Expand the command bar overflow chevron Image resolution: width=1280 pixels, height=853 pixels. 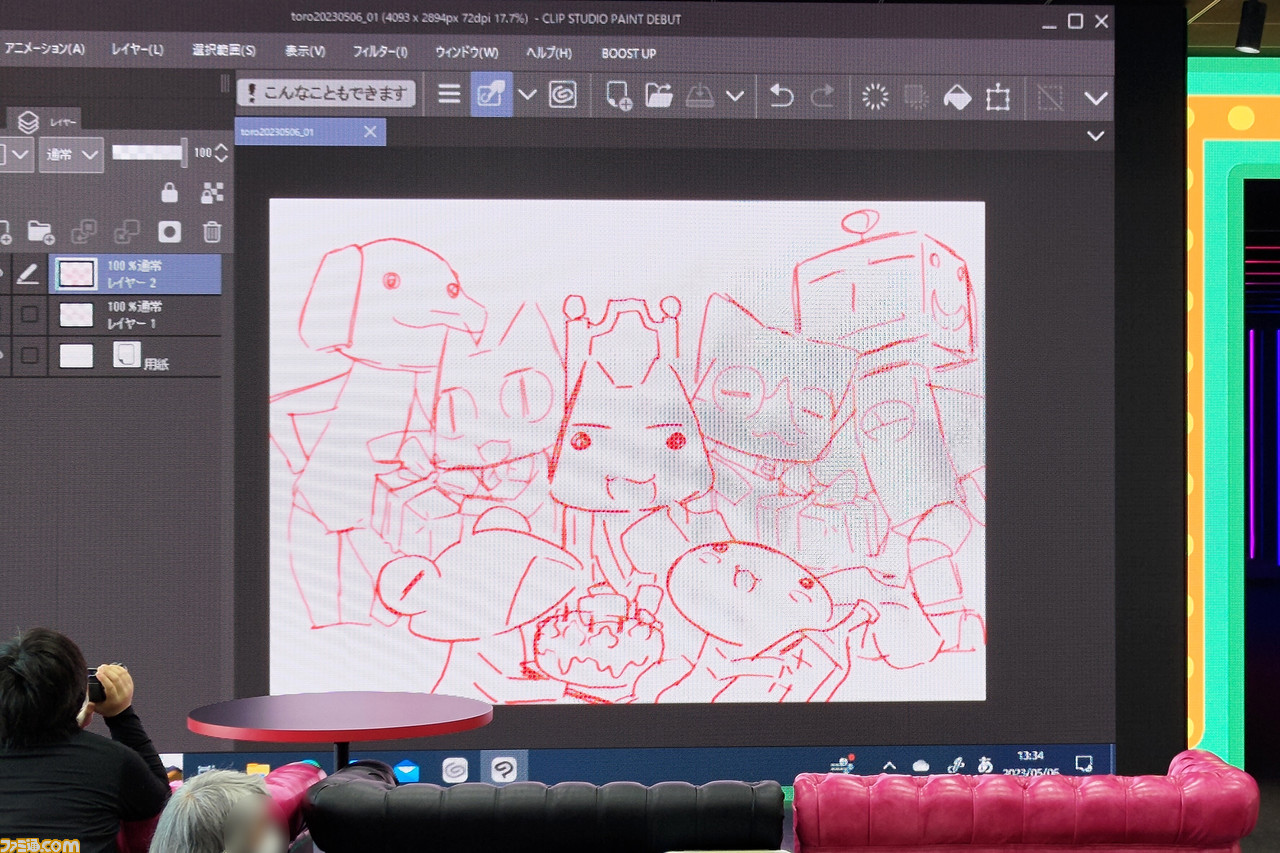pos(1096,98)
